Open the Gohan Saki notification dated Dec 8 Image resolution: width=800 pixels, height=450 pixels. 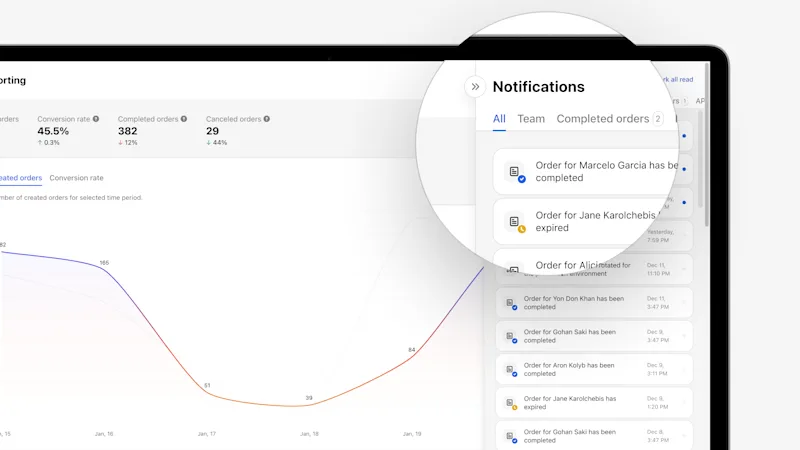594,436
